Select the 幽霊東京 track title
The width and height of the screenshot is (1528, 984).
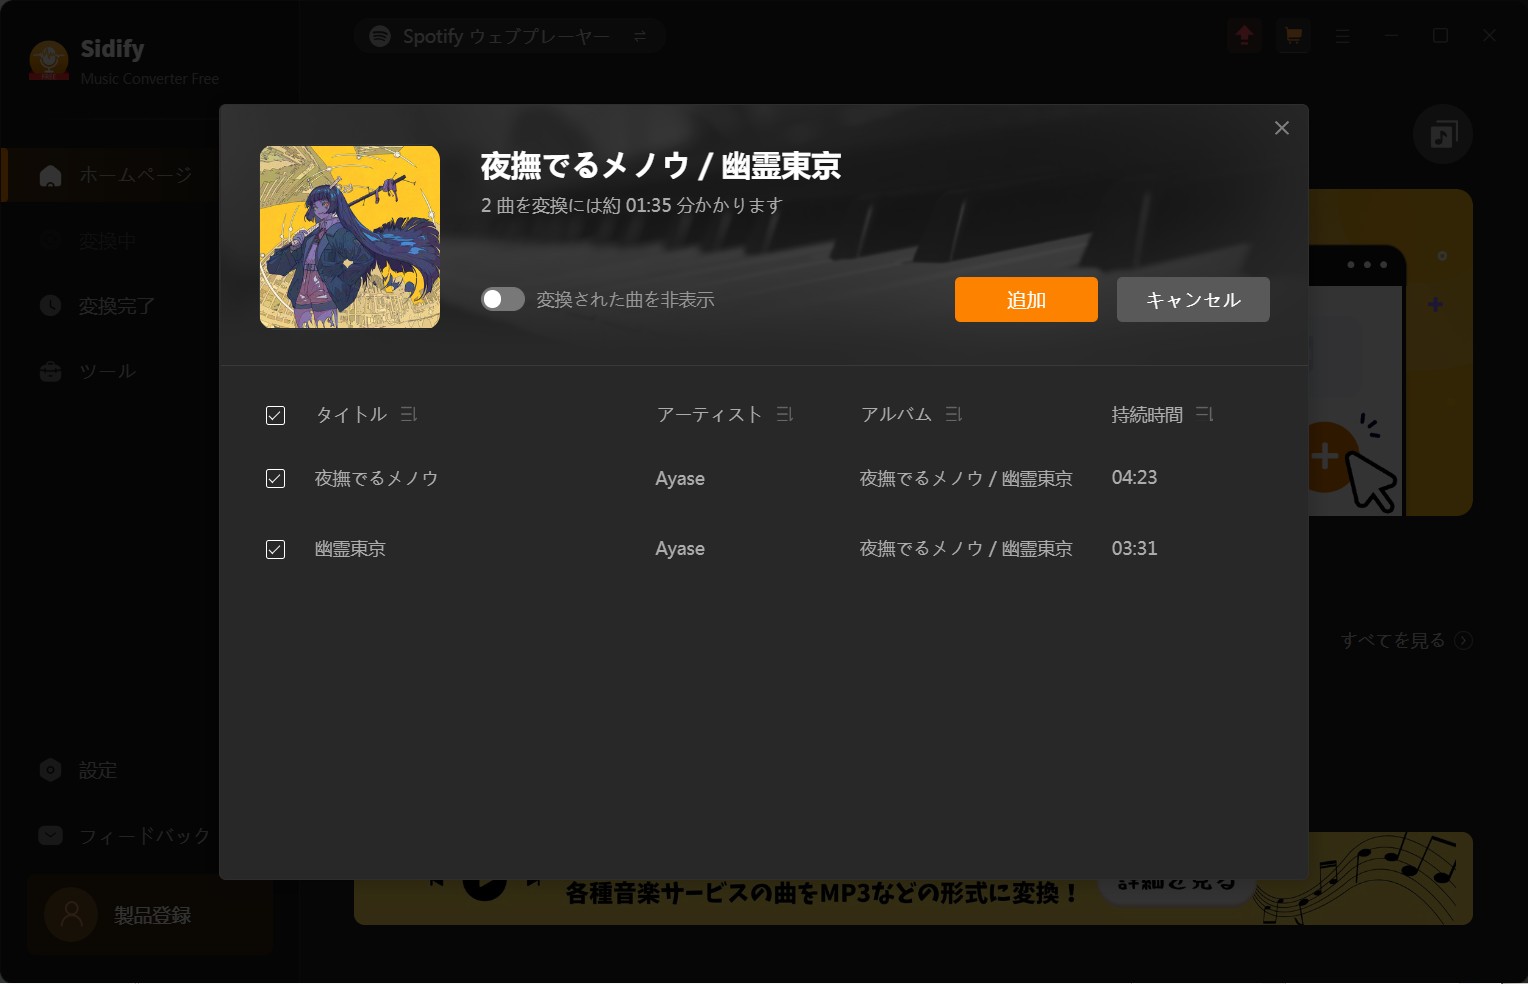[350, 549]
